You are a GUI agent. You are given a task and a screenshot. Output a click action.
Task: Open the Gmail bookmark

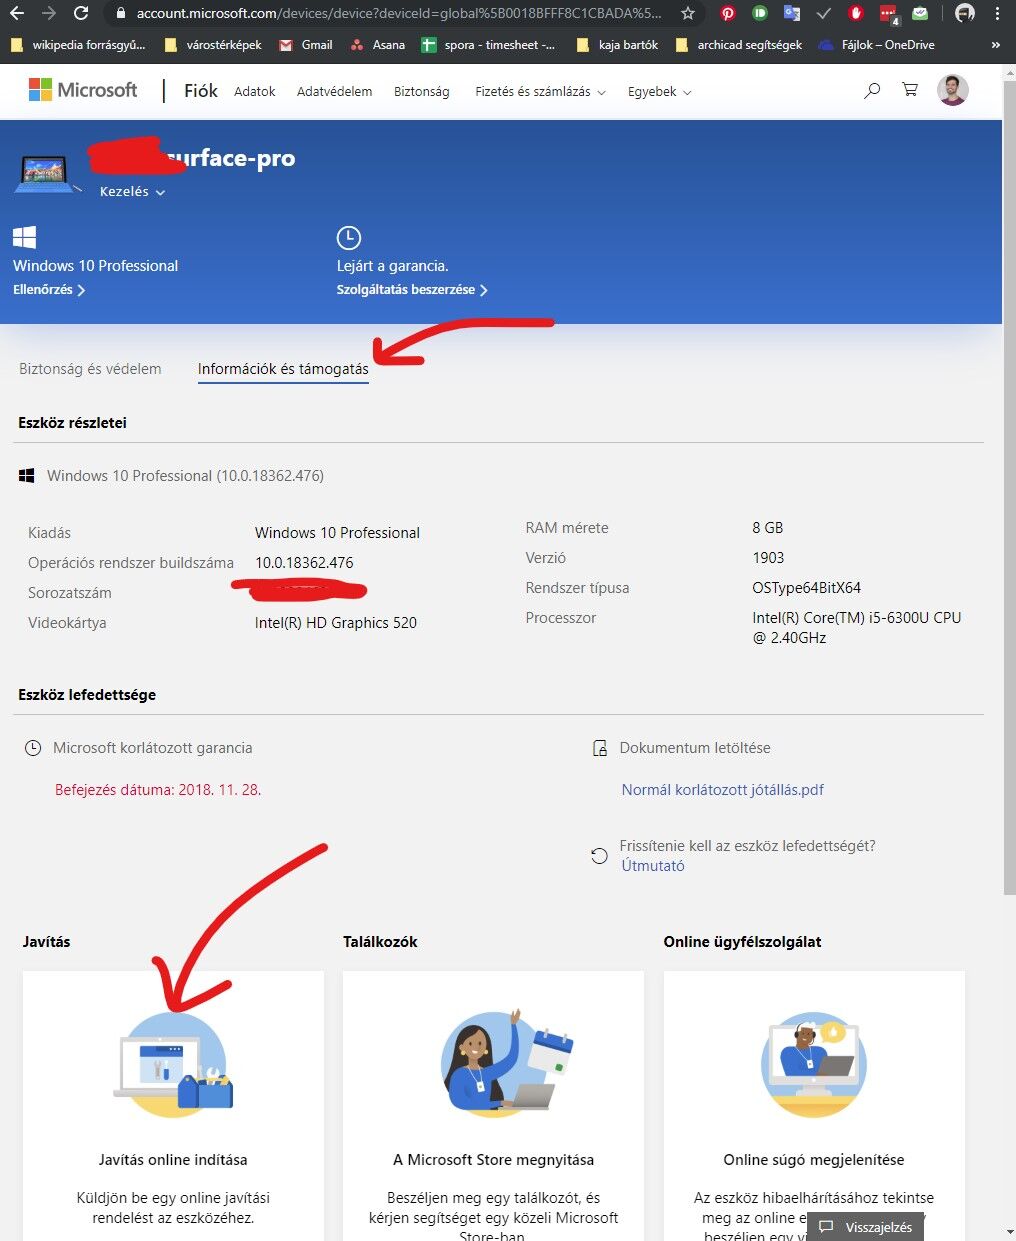click(x=305, y=45)
